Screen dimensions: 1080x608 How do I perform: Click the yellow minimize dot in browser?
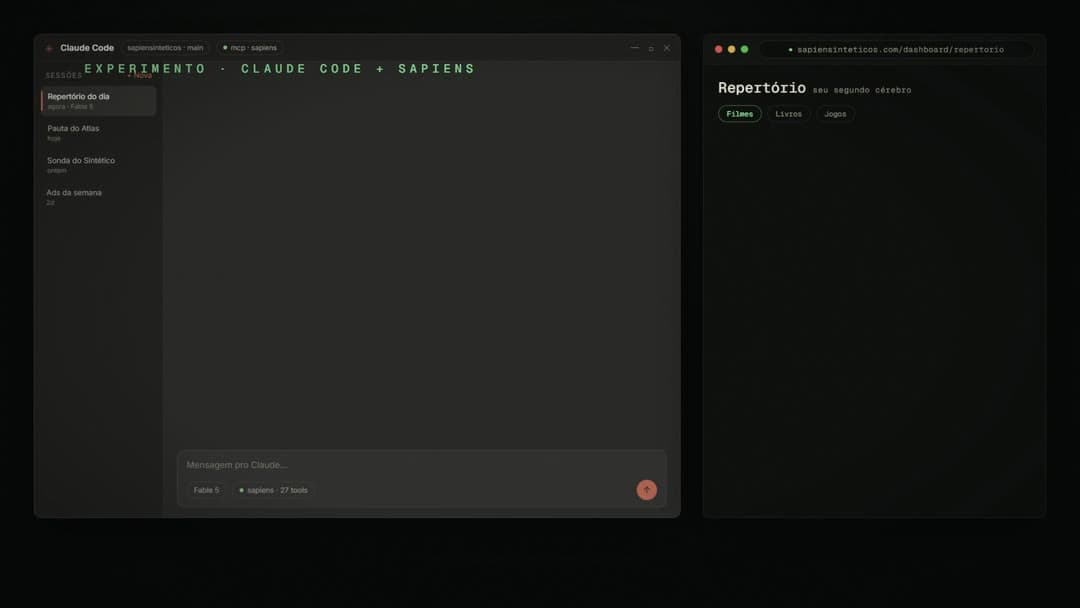(x=731, y=50)
